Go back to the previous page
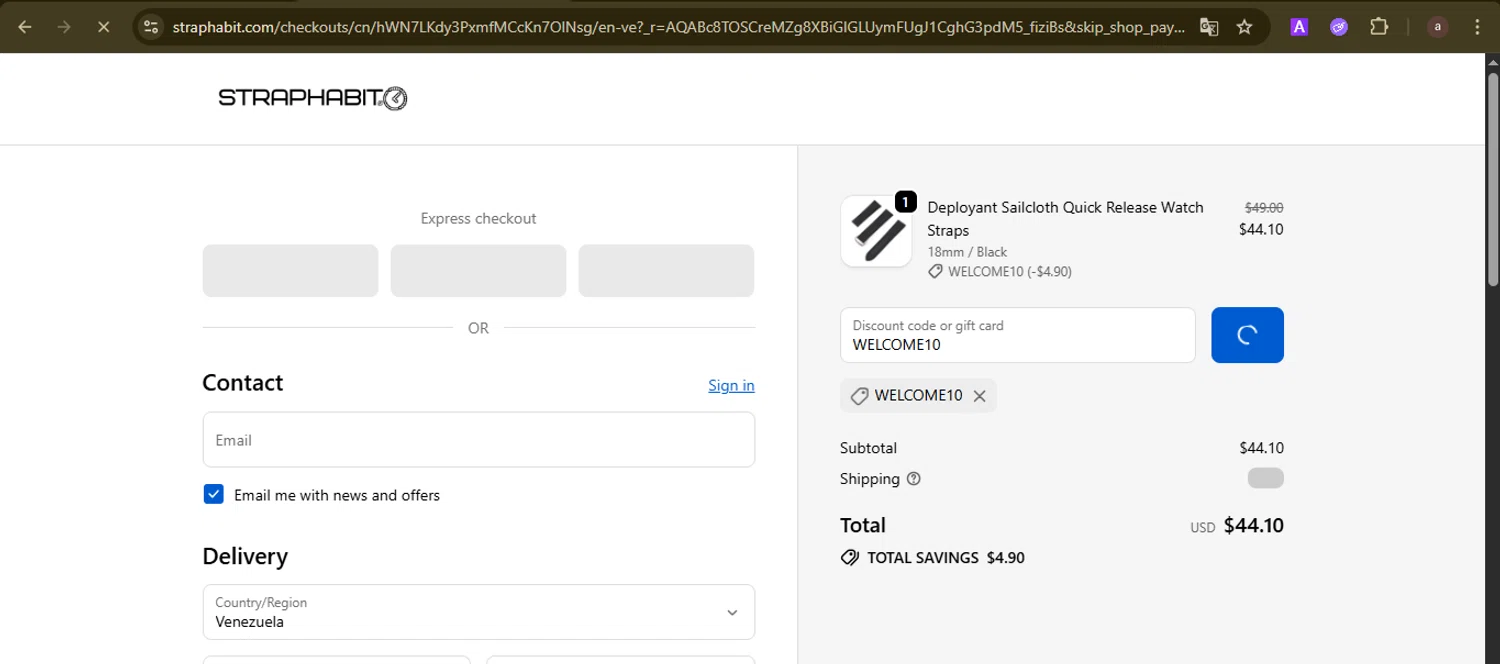The image size is (1500, 664). point(25,27)
